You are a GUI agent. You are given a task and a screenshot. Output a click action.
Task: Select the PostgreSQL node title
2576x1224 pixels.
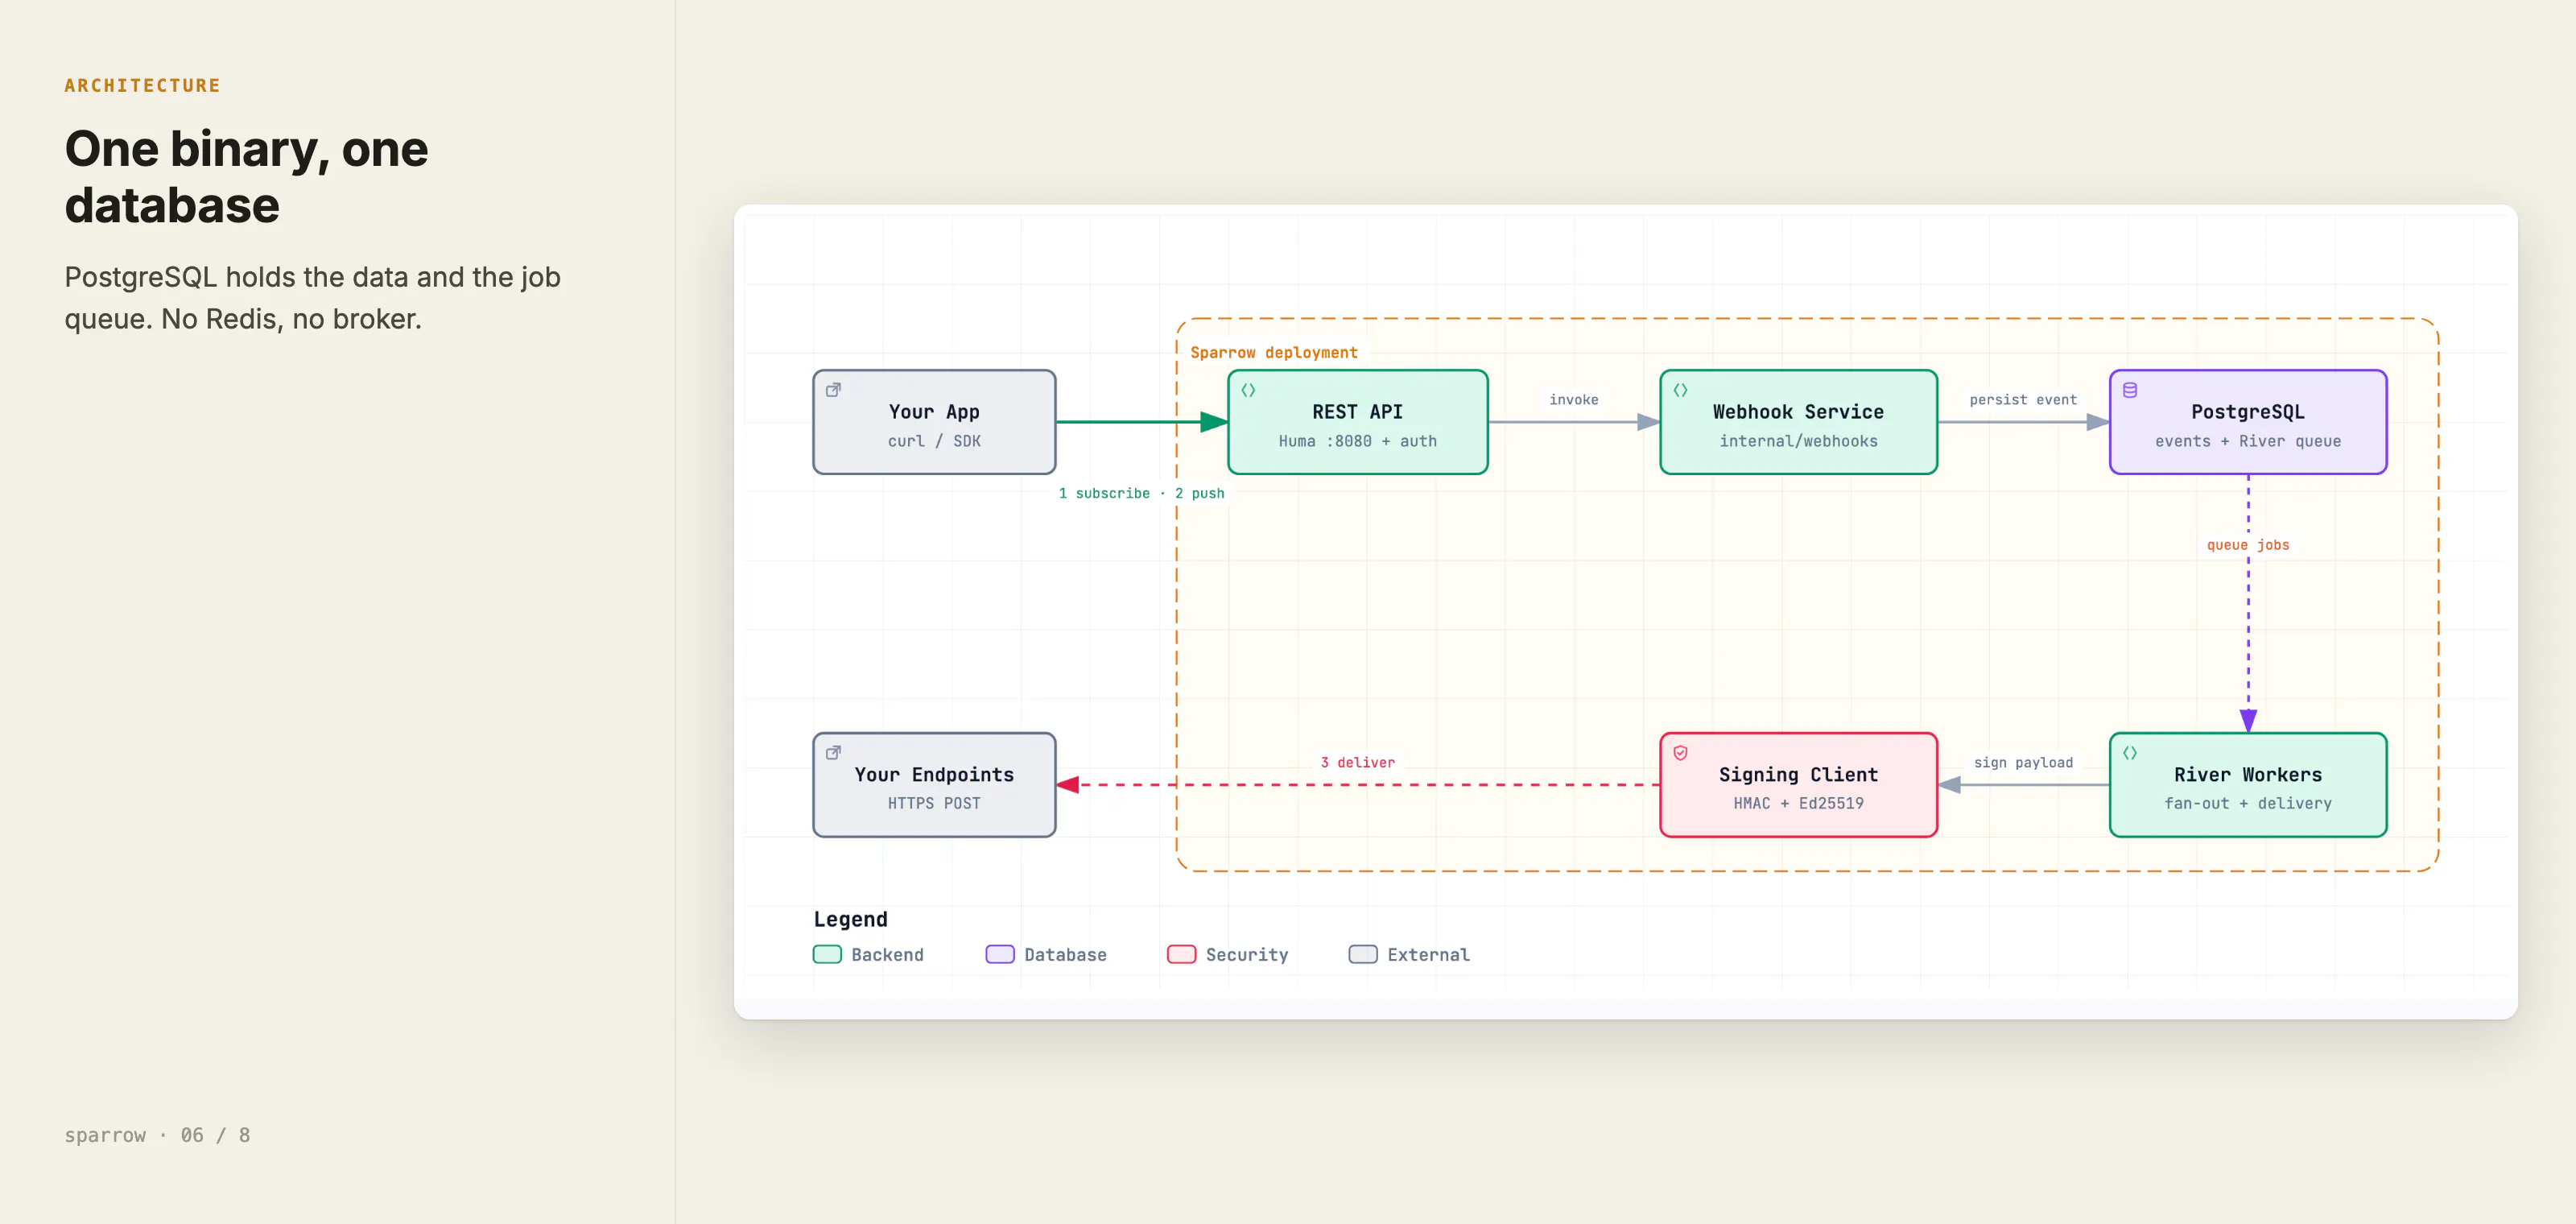point(2248,412)
